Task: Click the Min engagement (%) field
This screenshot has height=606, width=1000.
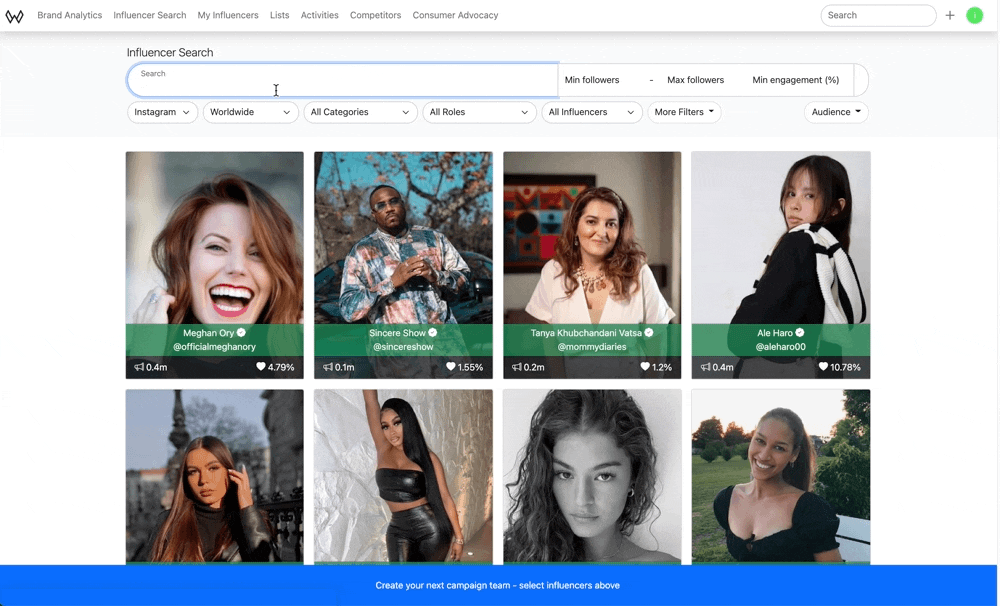Action: [800, 80]
